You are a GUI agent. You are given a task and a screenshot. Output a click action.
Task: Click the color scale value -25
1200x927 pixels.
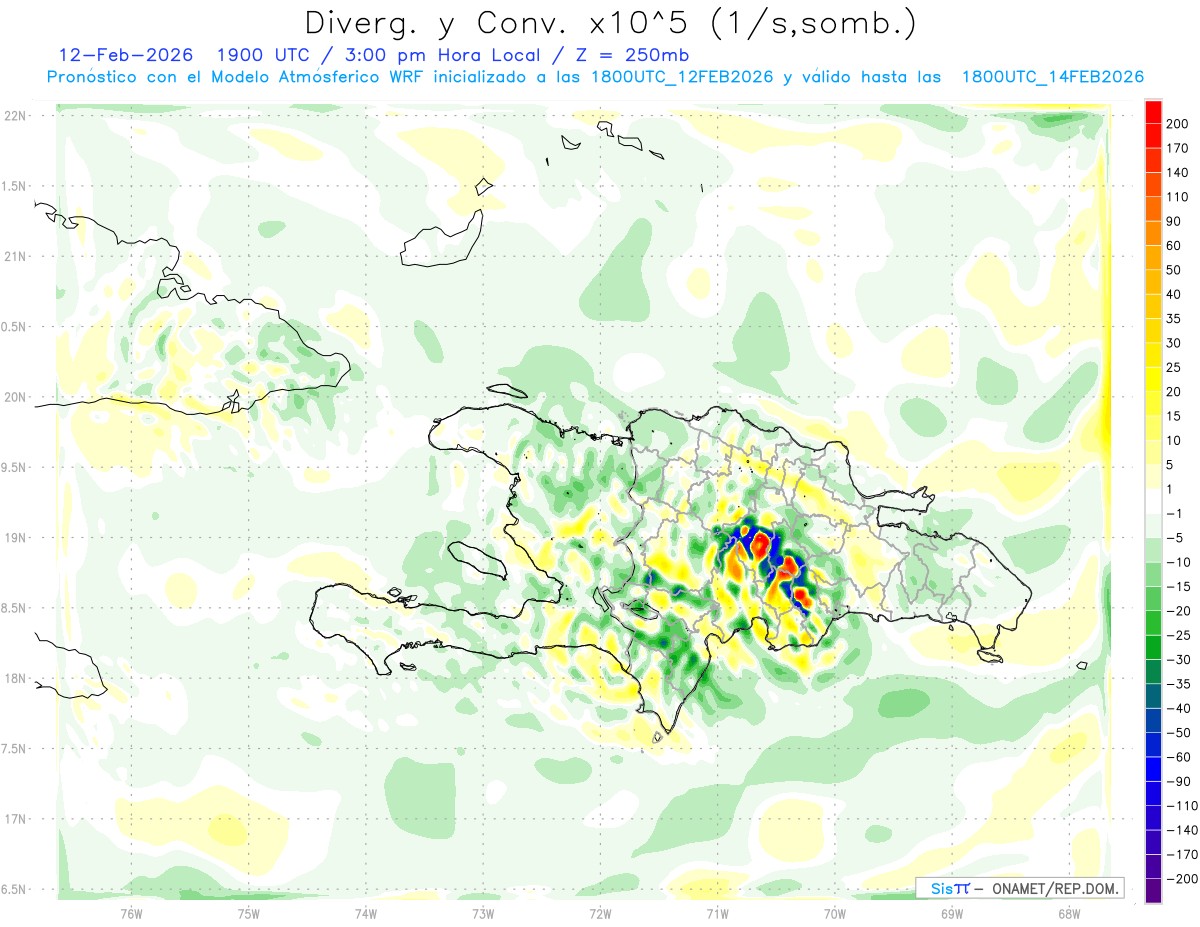coord(1181,635)
